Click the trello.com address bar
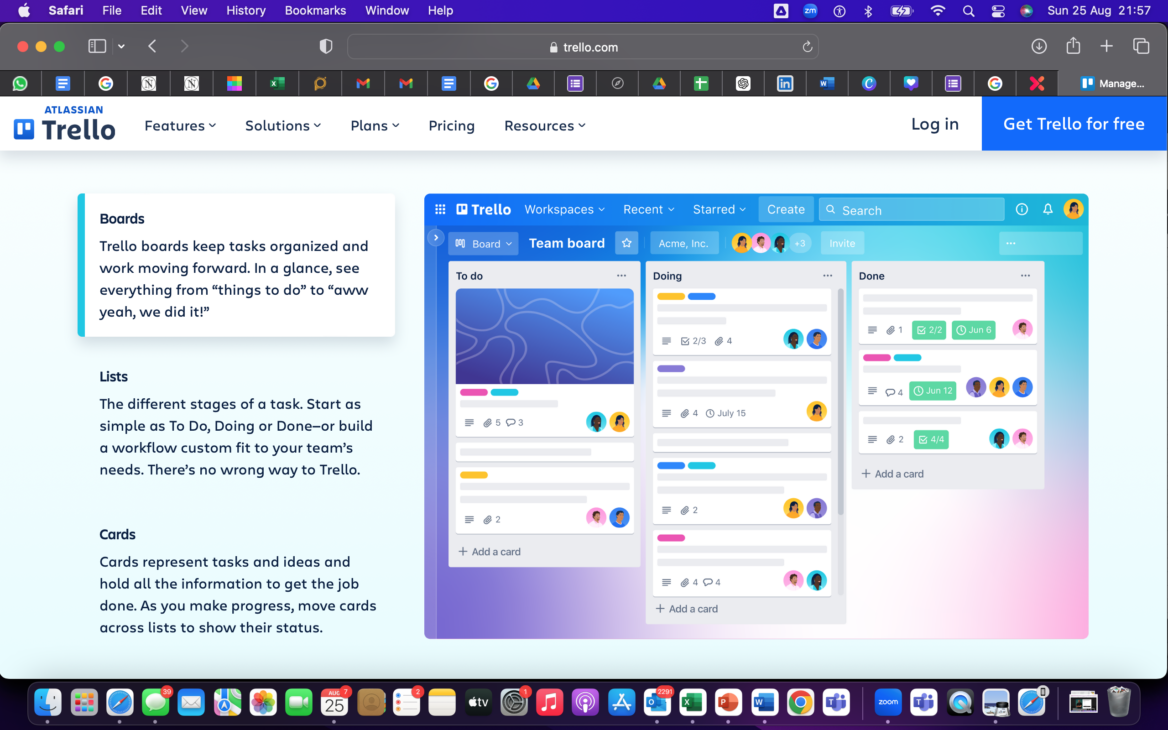Image resolution: width=1168 pixels, height=730 pixels. [583, 47]
